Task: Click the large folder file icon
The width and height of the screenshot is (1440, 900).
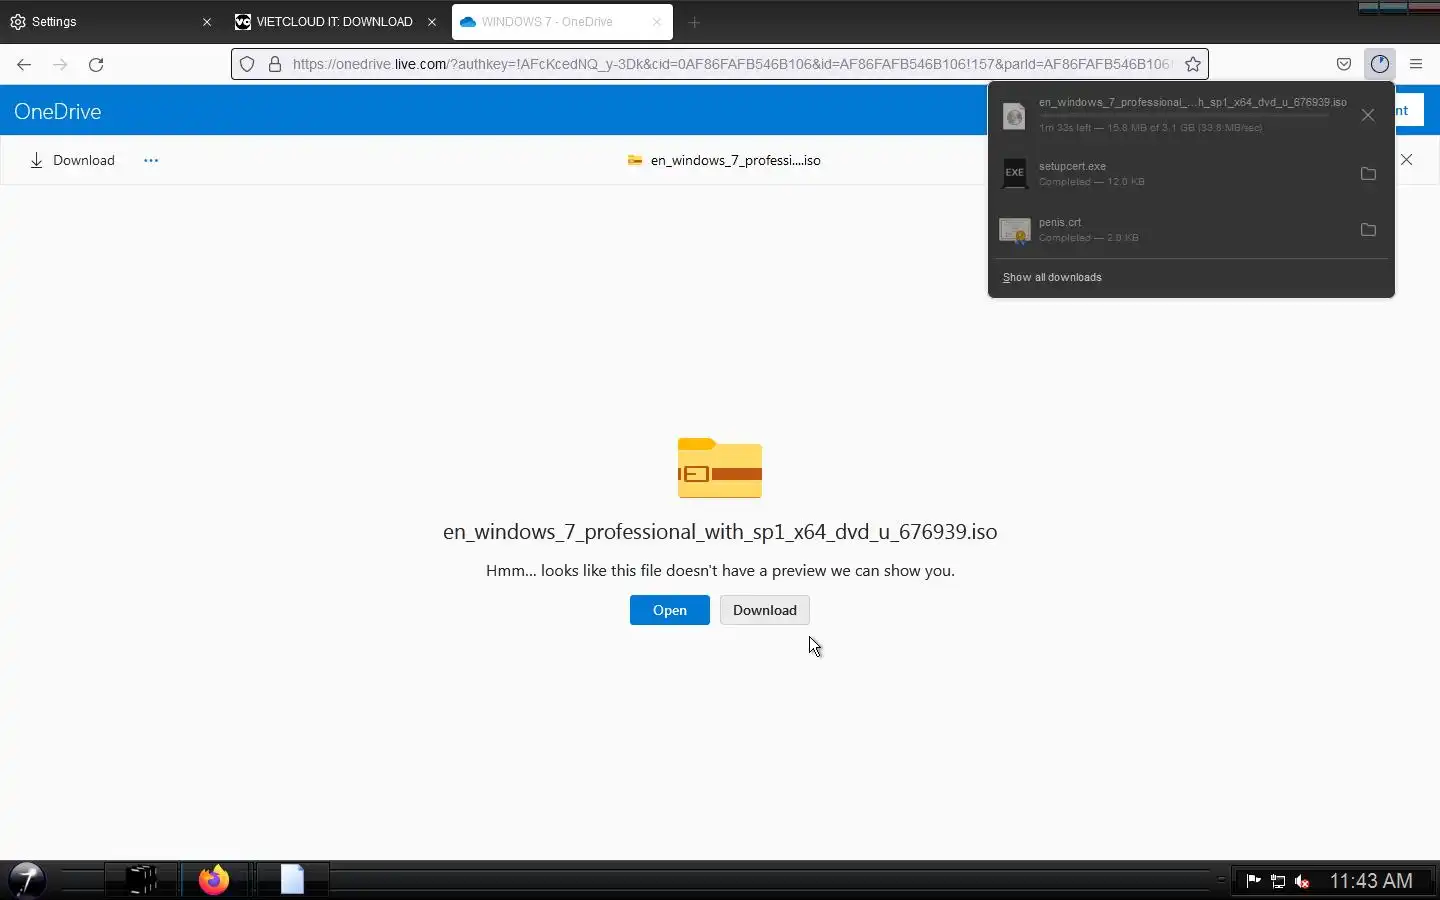Action: pyautogui.click(x=720, y=467)
